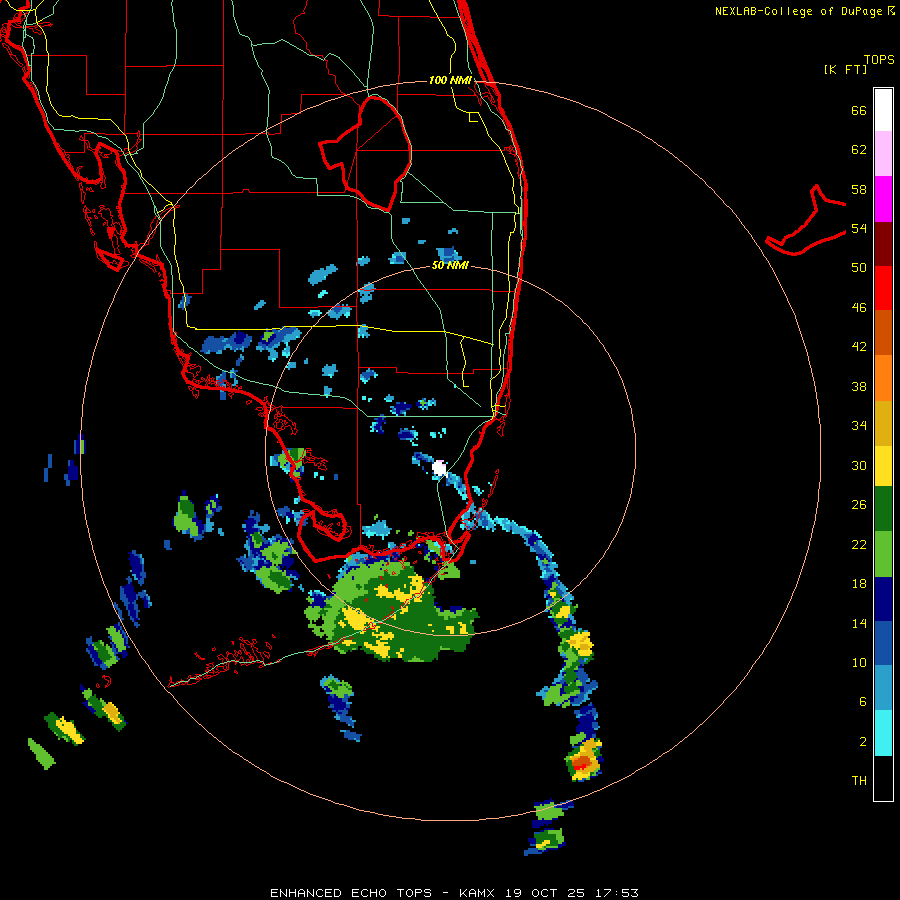Select the 62 value on the legend

click(859, 150)
